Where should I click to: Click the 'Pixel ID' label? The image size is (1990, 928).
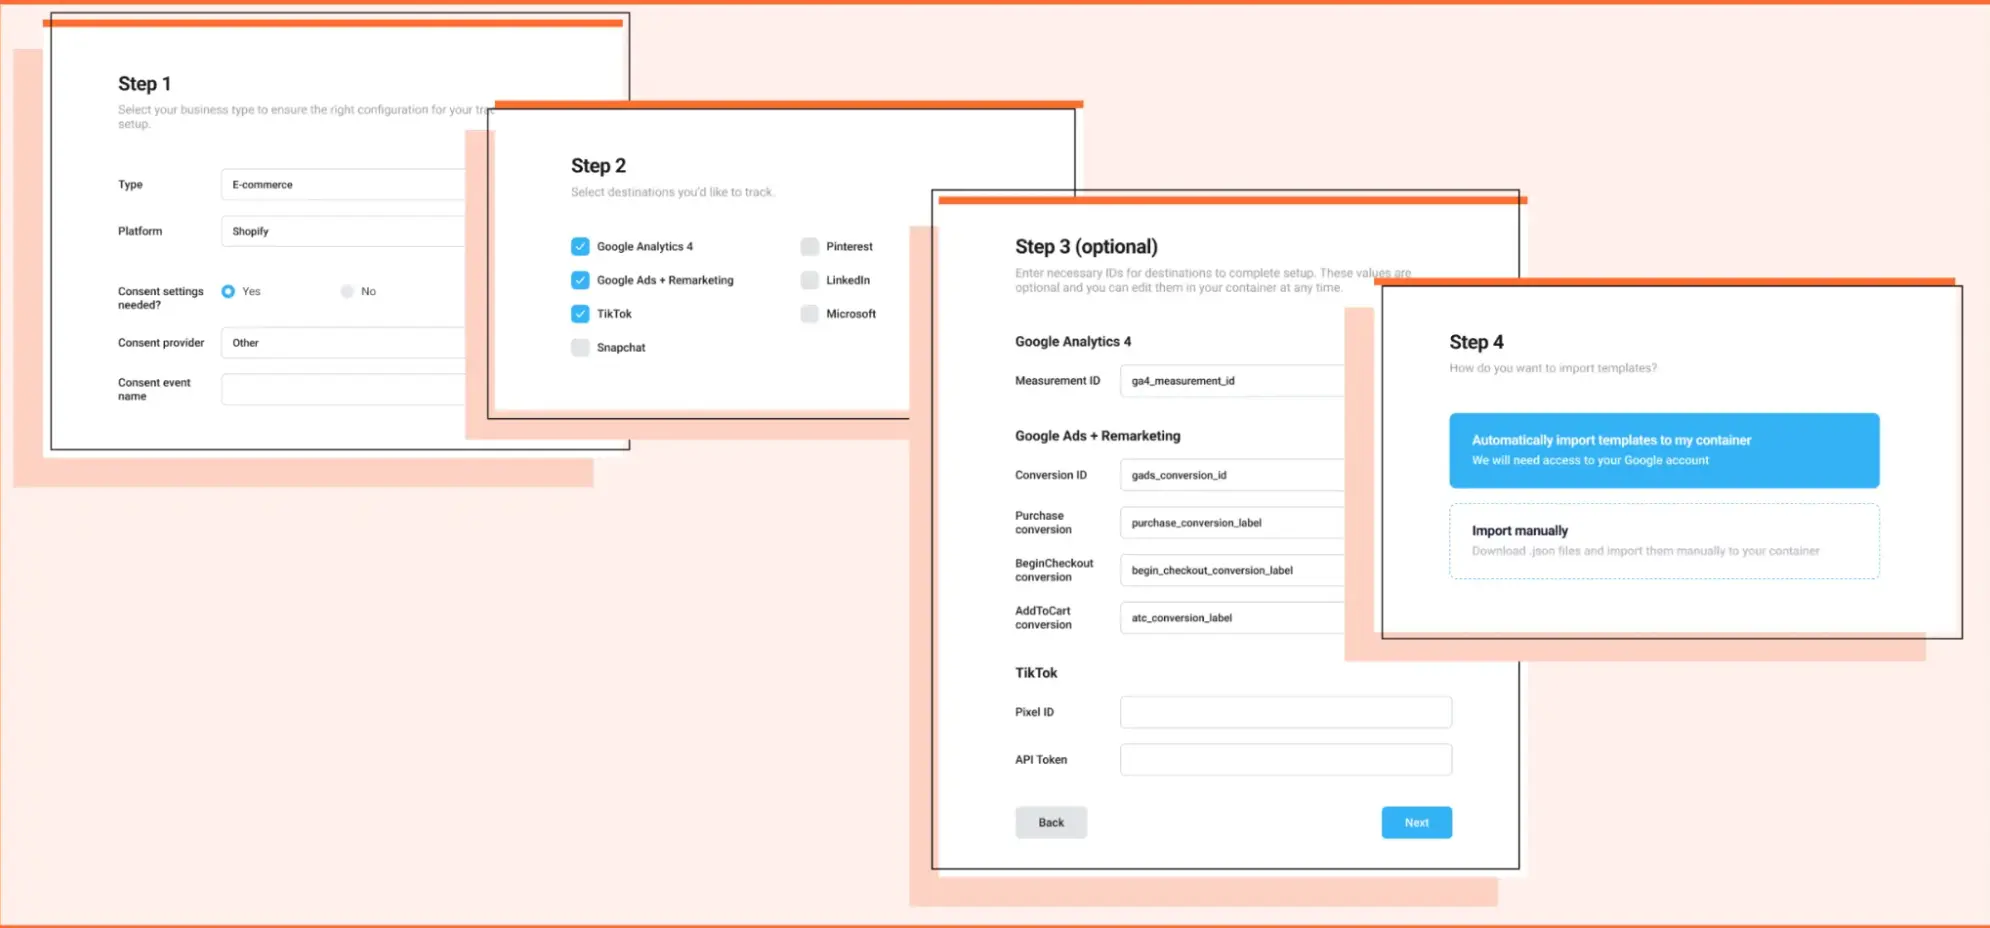tap(1034, 712)
